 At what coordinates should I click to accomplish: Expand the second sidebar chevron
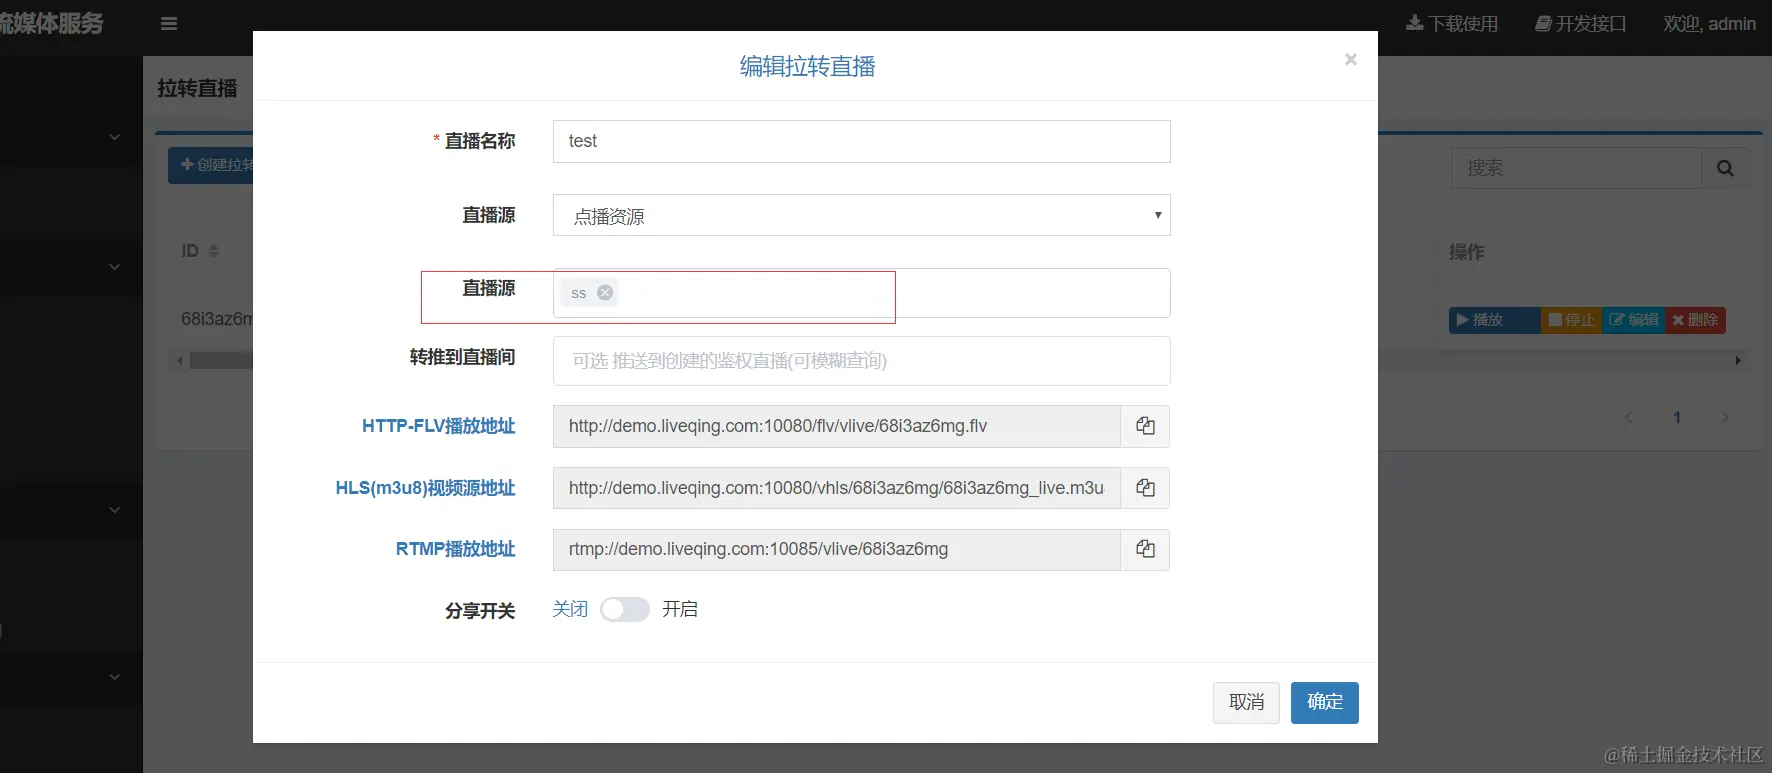[x=115, y=267]
